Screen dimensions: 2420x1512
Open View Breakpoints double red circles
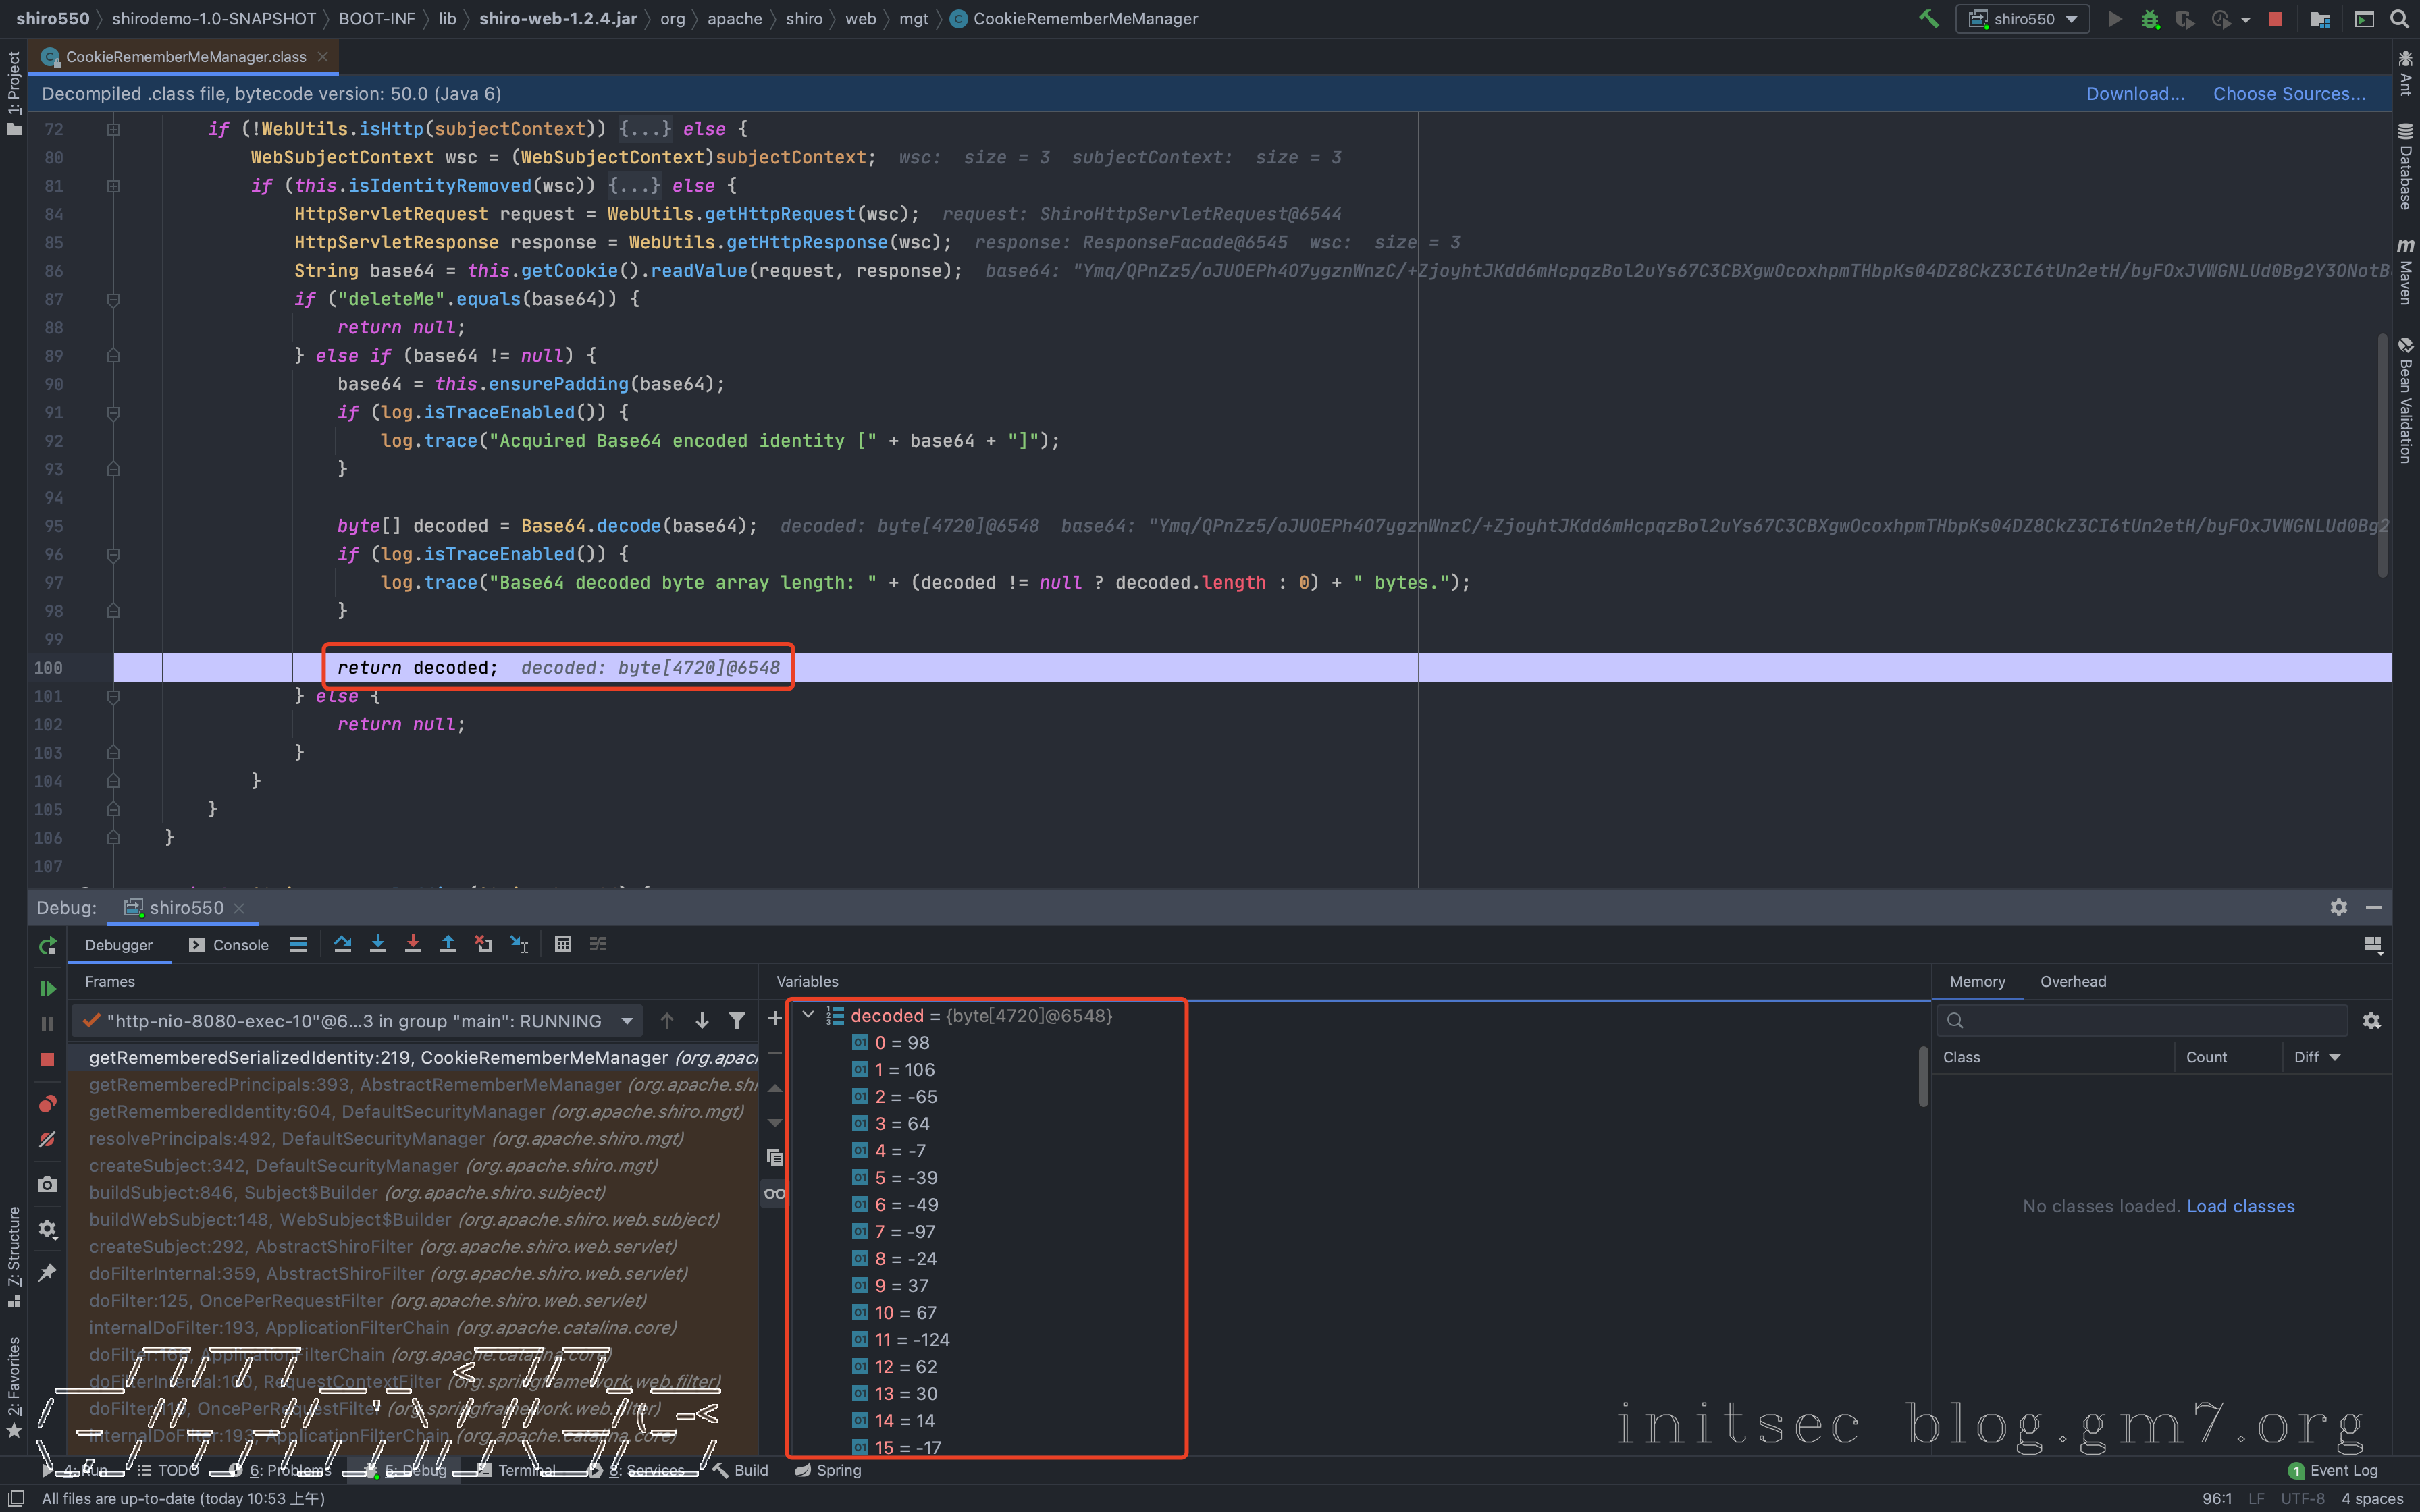(x=47, y=1104)
